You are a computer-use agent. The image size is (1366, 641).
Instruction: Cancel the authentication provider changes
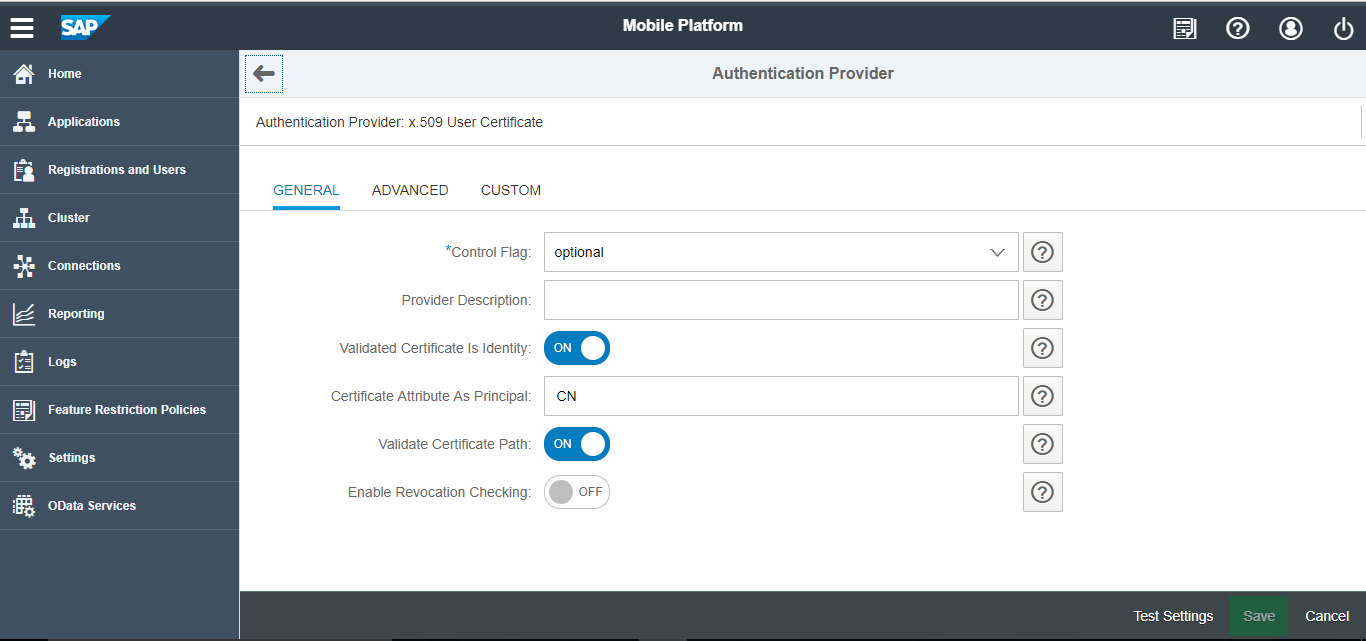1327,615
